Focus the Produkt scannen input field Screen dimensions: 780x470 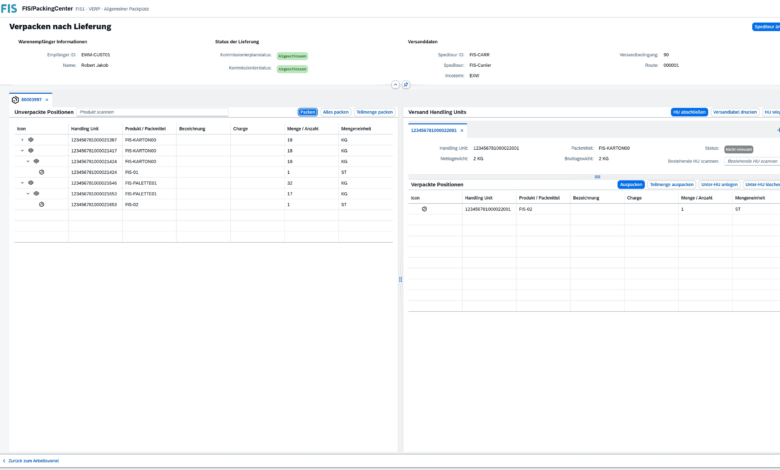click(152, 112)
